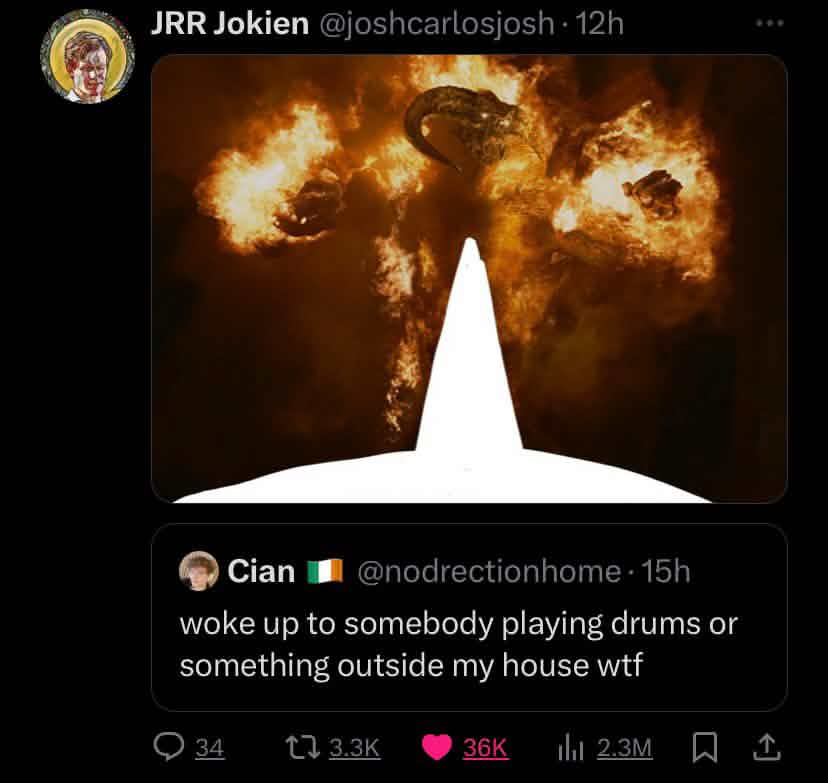Click the view analytics bar icon
The width and height of the screenshot is (828, 783).
click(x=571, y=747)
